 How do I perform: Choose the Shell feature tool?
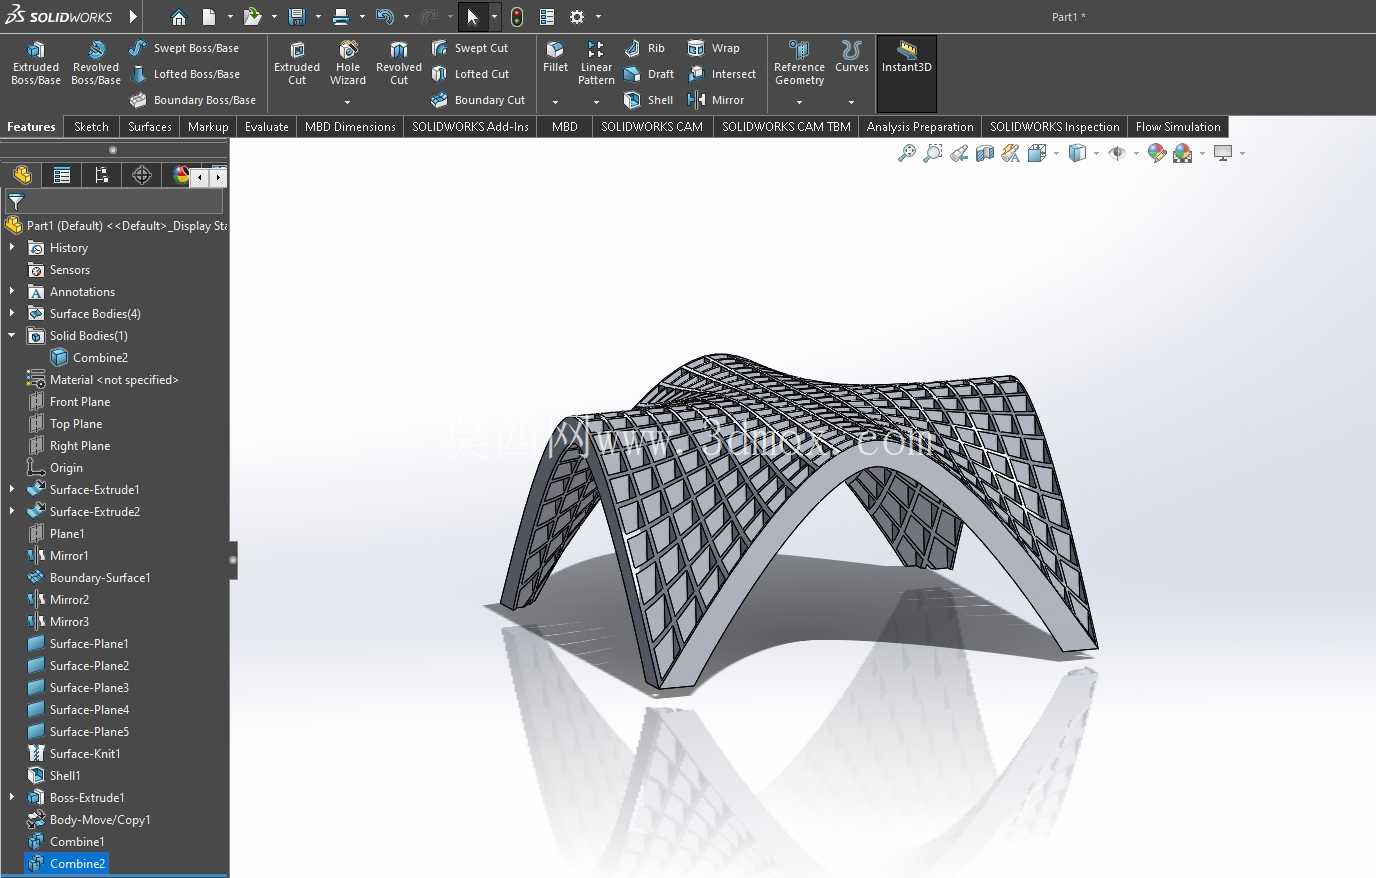tap(649, 100)
